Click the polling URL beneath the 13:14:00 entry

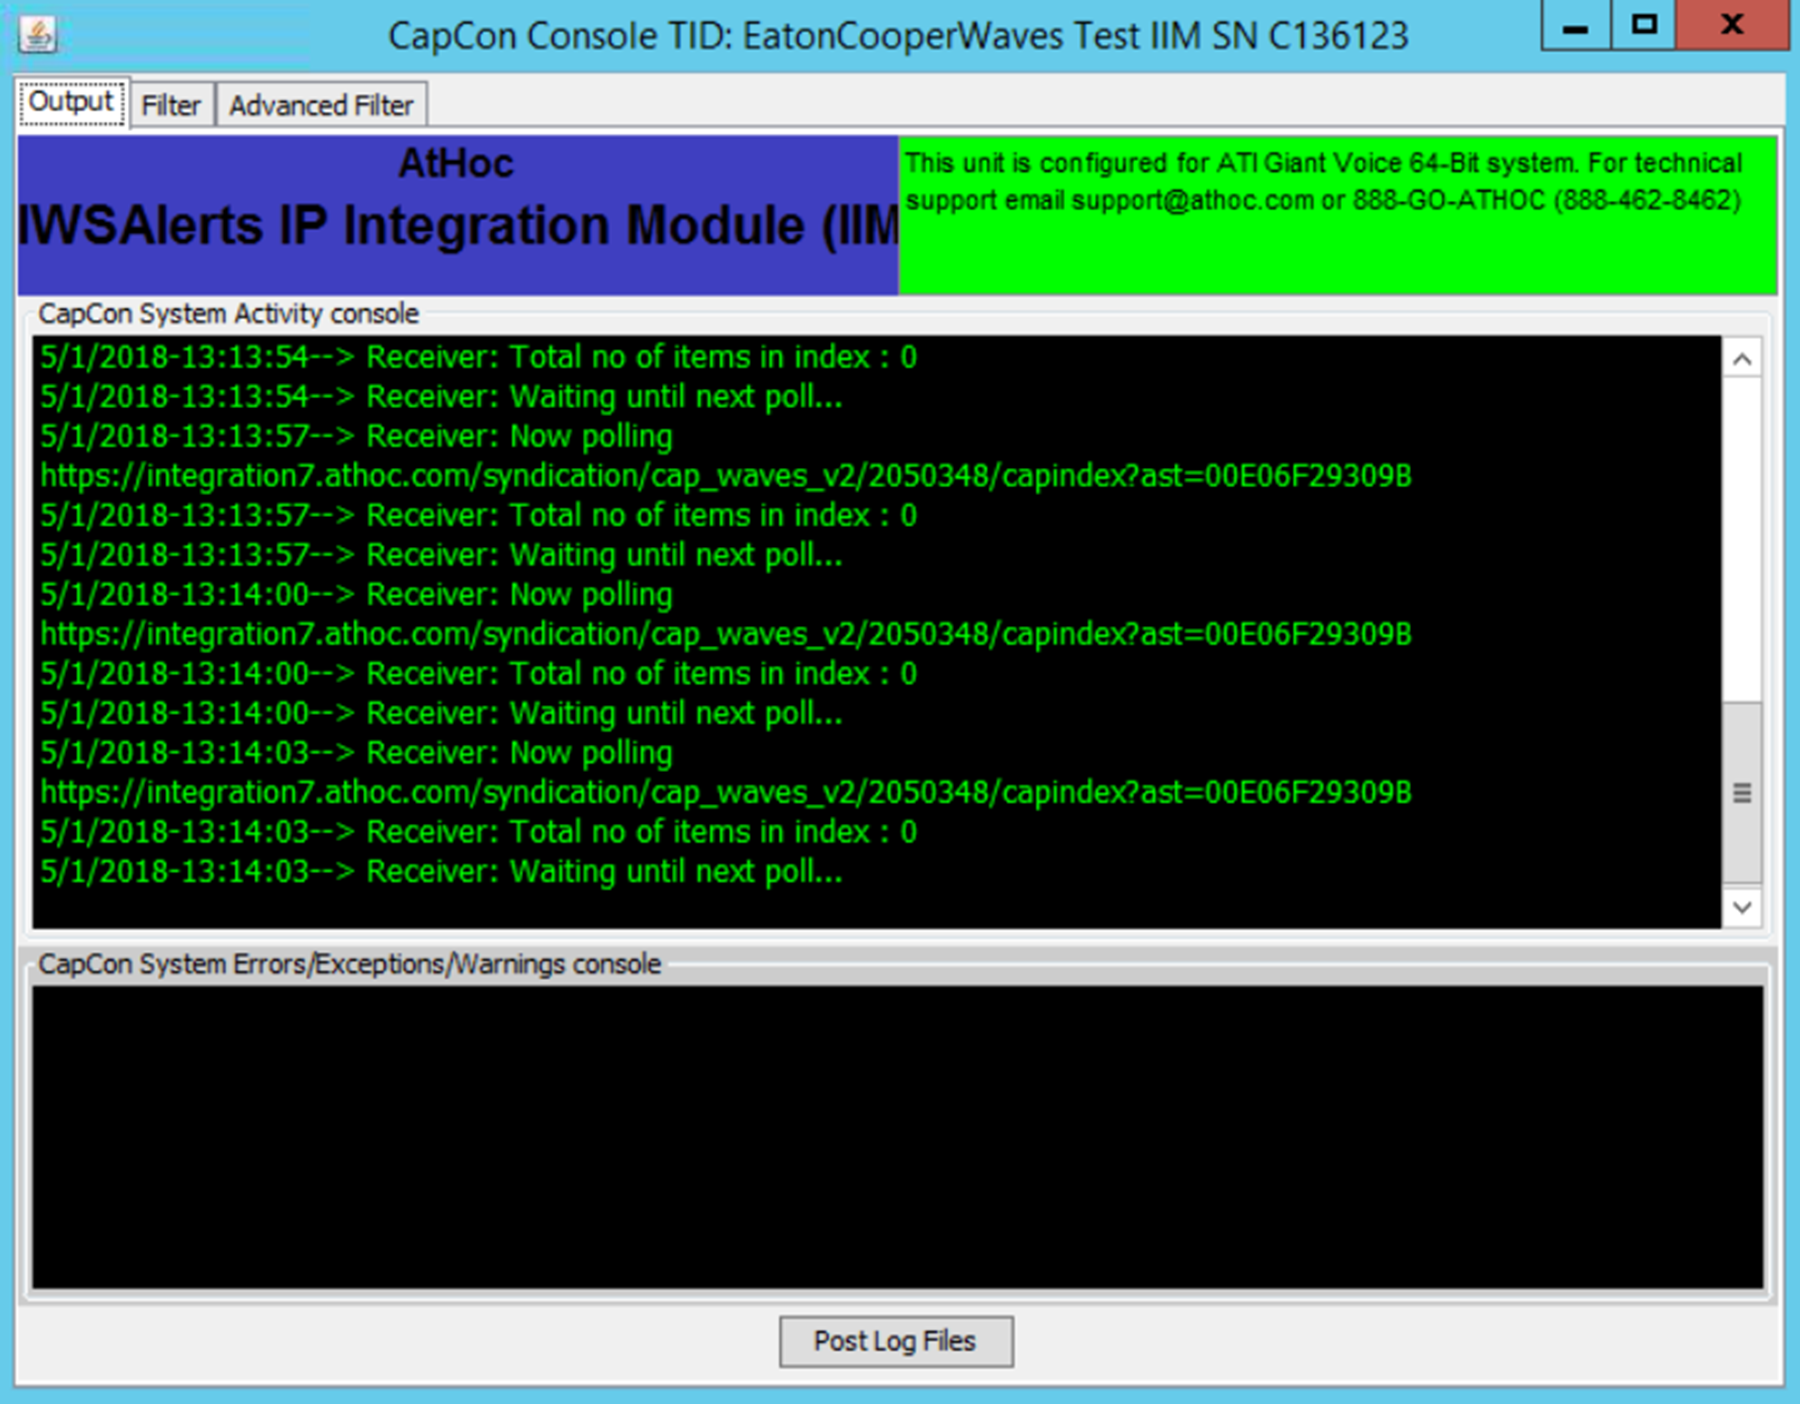pyautogui.click(x=726, y=634)
